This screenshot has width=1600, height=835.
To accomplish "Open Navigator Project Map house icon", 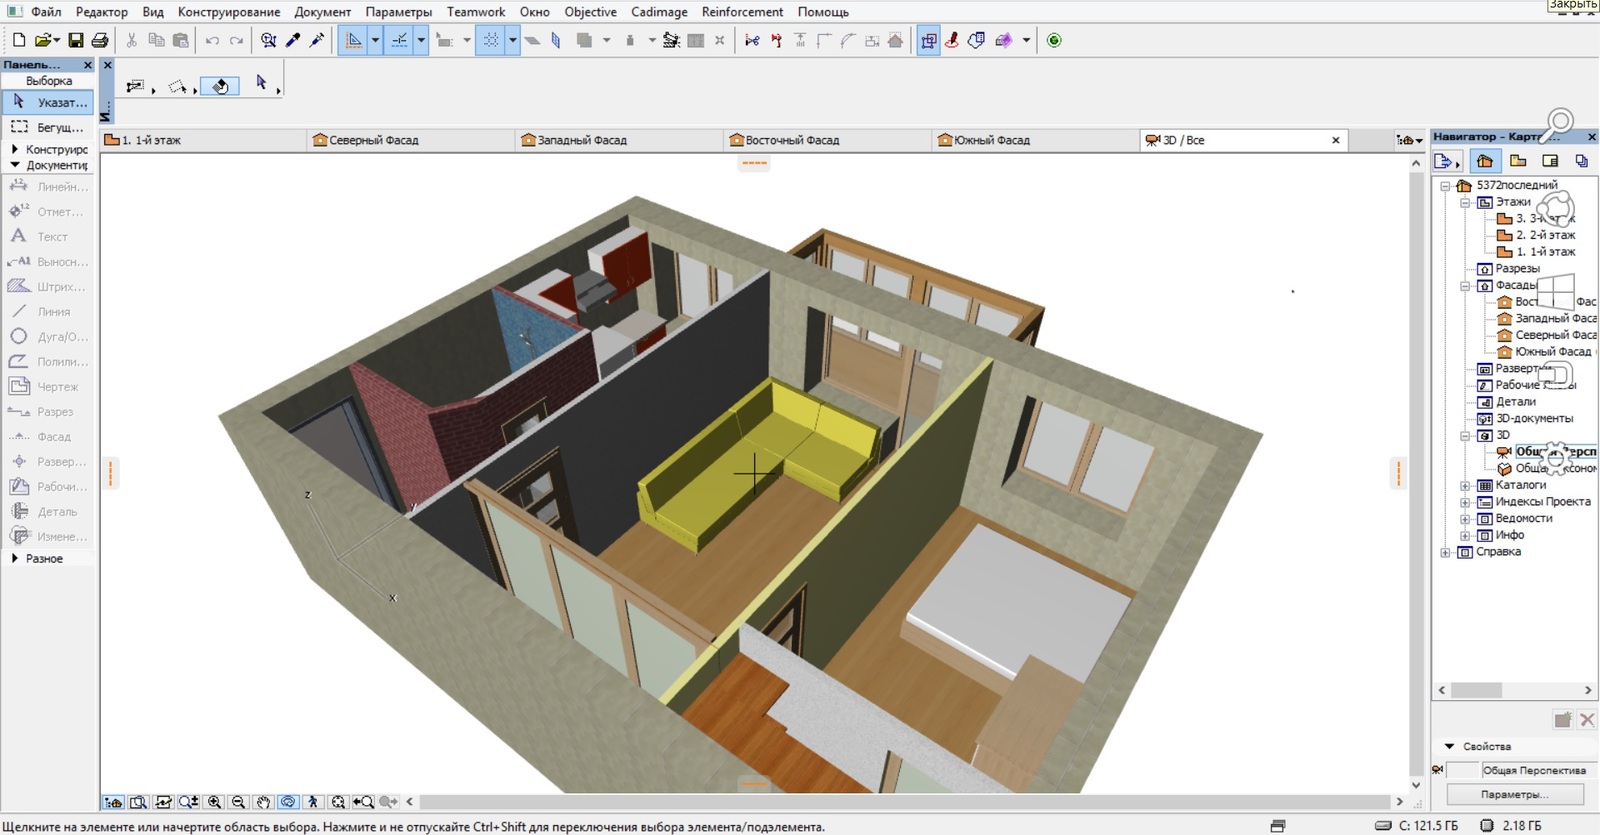I will coord(1484,161).
